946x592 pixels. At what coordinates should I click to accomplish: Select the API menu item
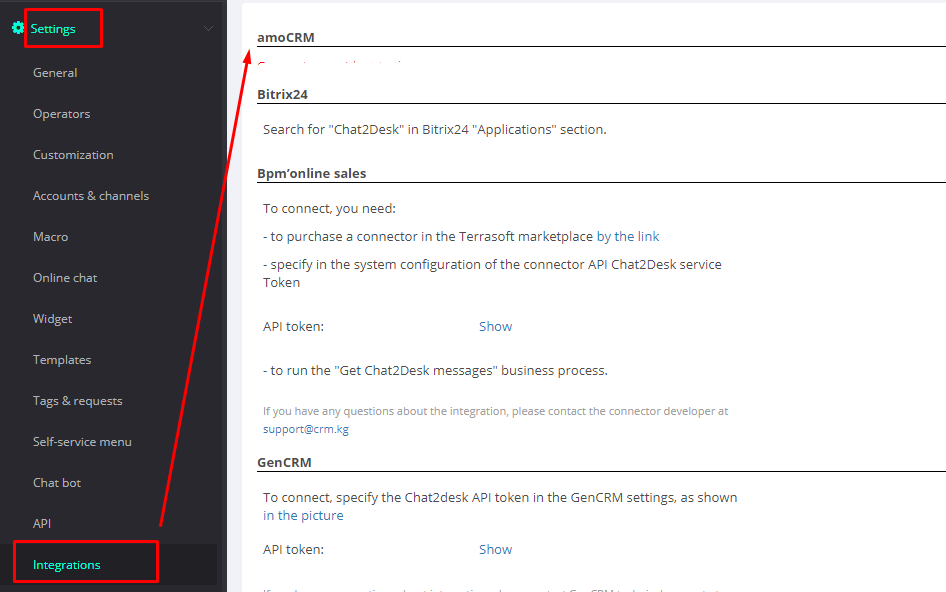(x=42, y=524)
